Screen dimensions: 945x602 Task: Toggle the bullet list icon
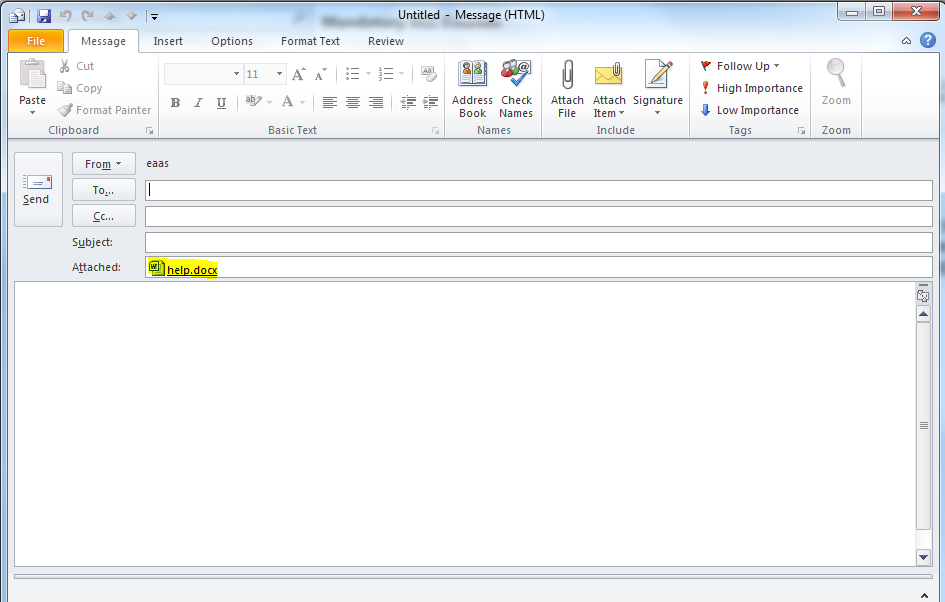(x=353, y=74)
